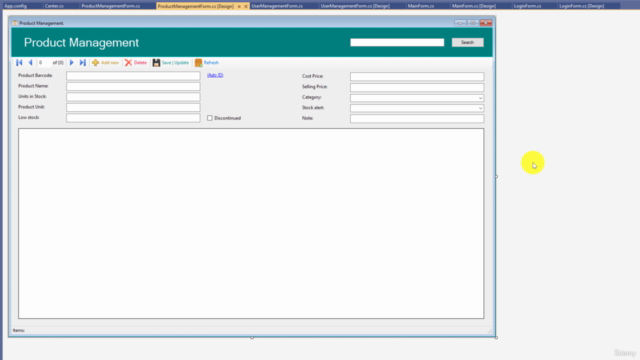The image size is (640, 360).
Task: Click the Low stock input field
Action: [133, 118]
